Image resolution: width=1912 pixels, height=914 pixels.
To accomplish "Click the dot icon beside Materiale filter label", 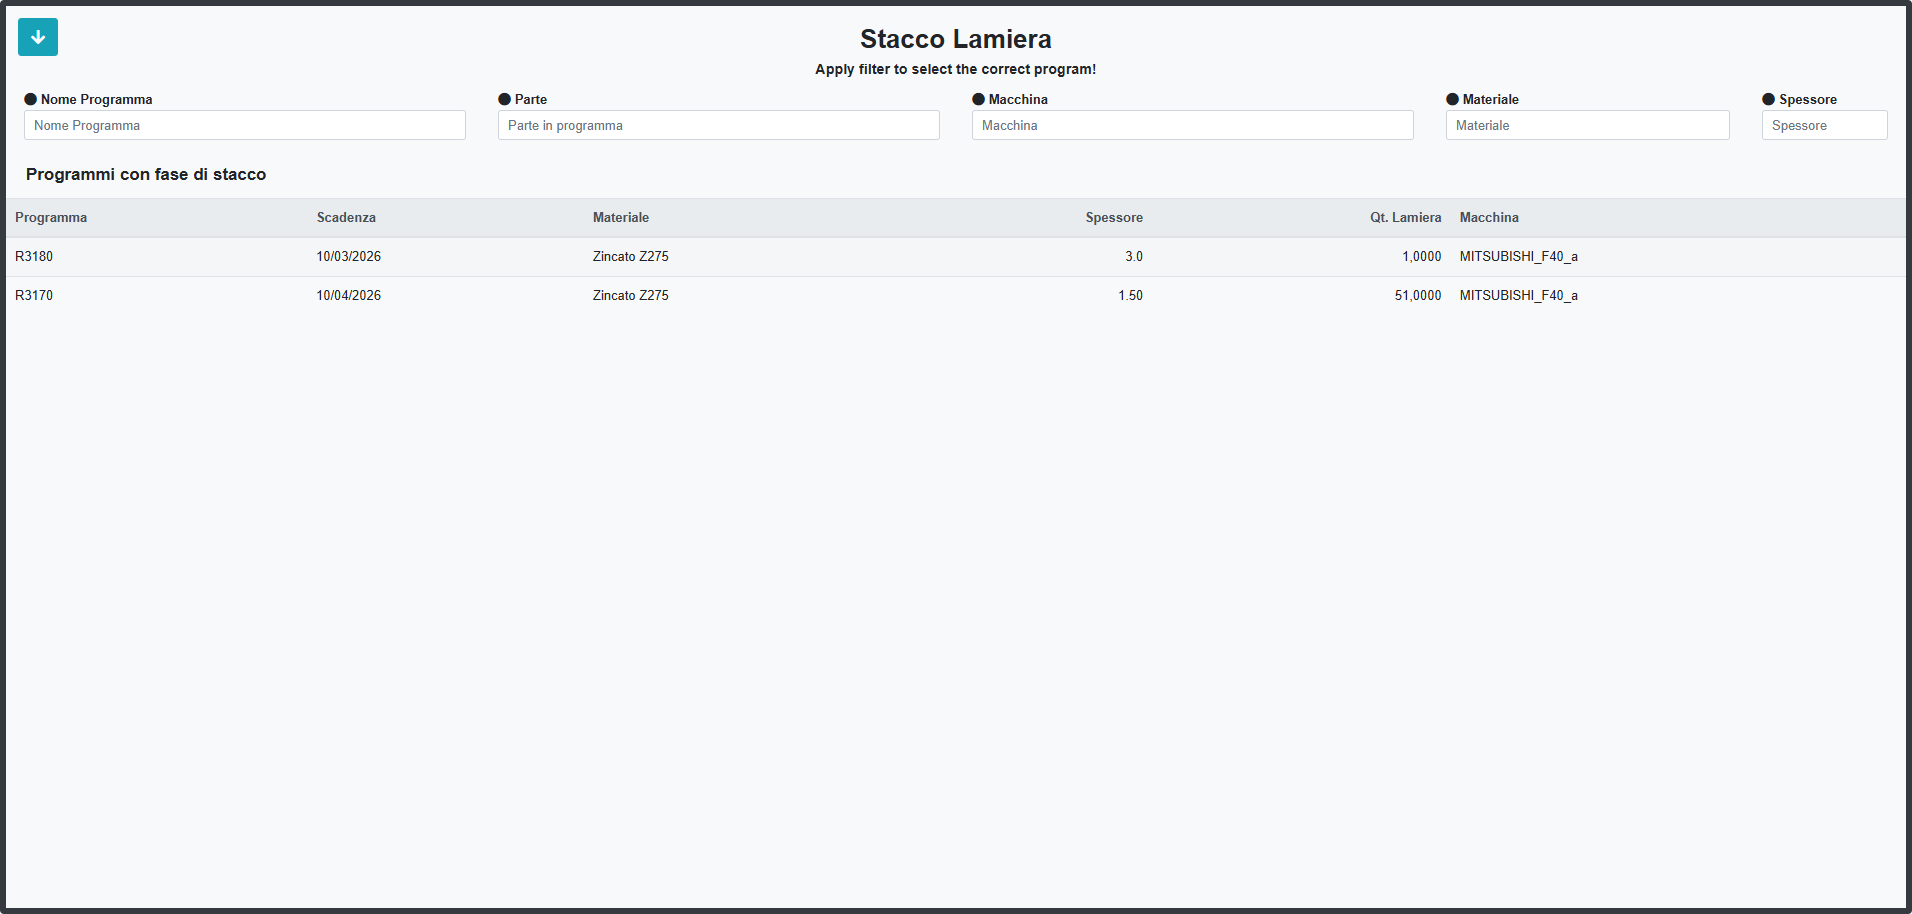I will (1453, 99).
